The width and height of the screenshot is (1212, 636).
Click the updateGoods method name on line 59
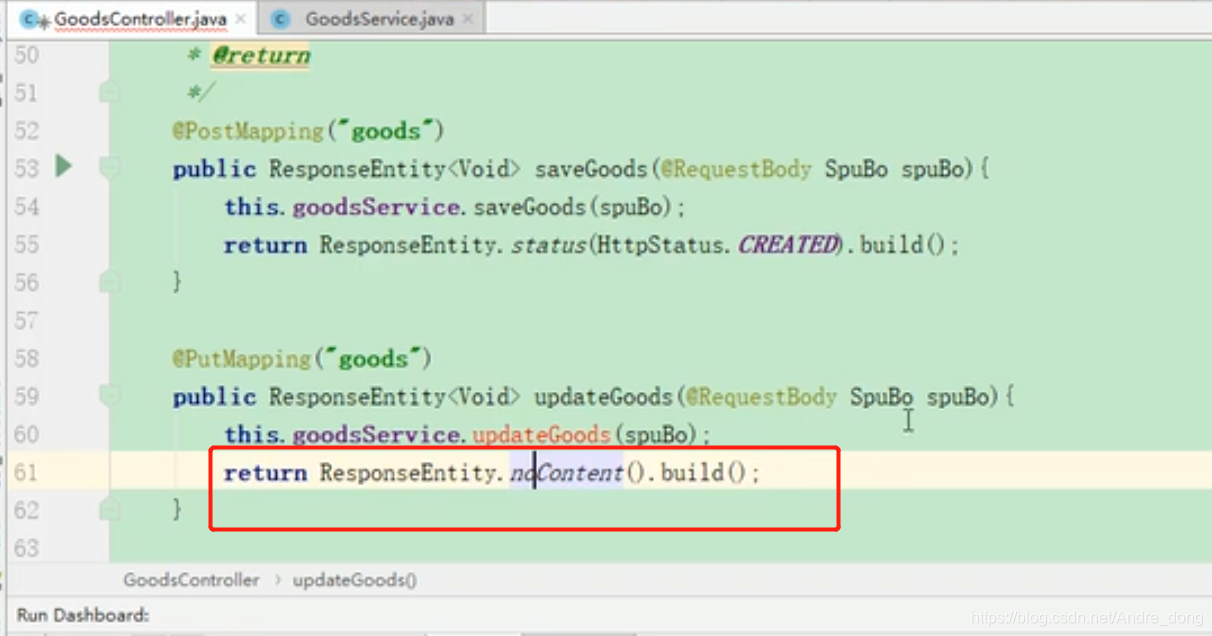[x=604, y=397]
